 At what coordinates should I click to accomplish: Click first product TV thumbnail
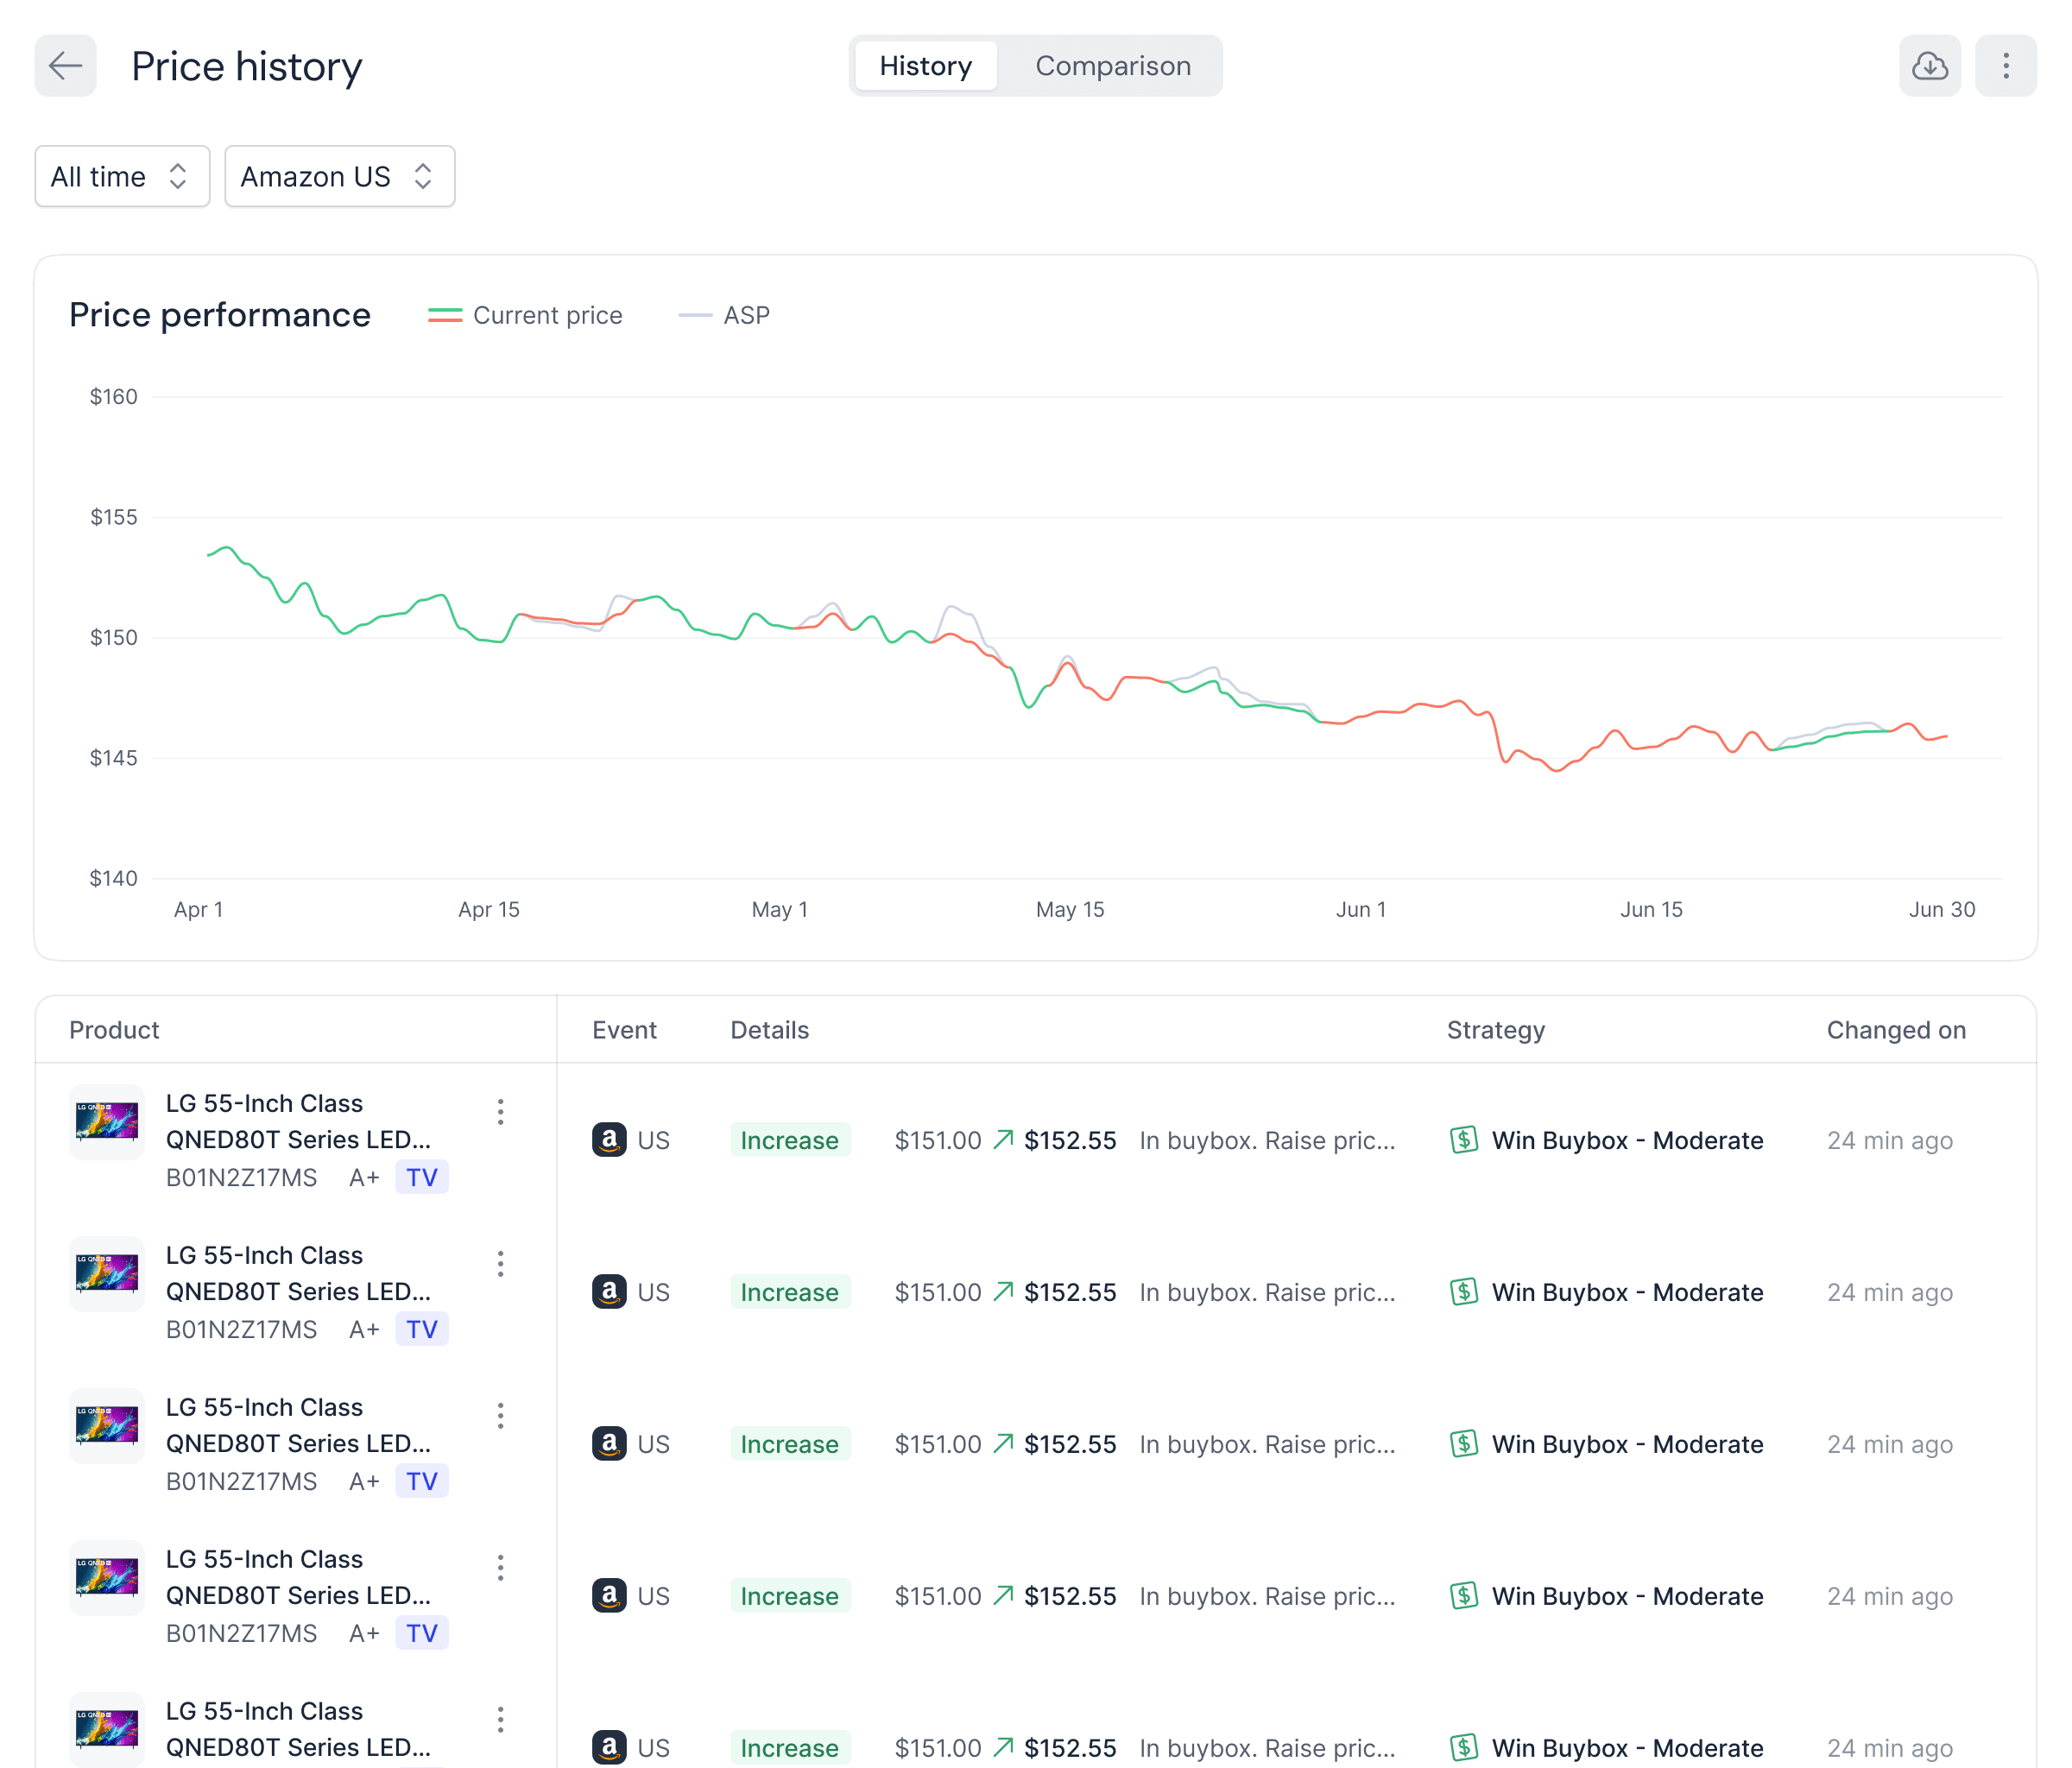coord(107,1121)
